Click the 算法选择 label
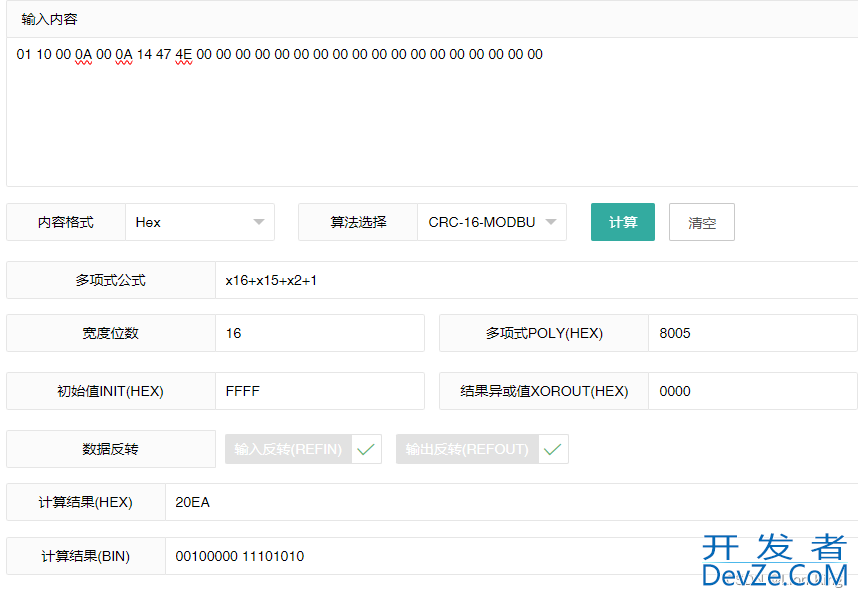The image size is (858, 597). coord(358,222)
